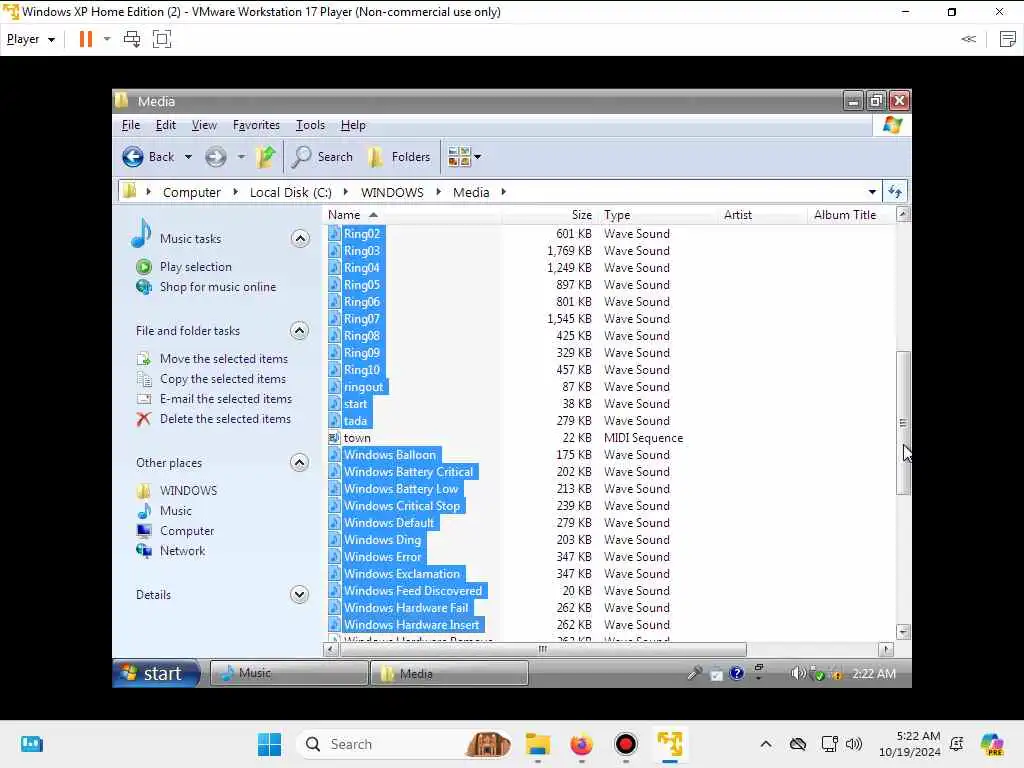Switch to Music taskbar window button

coord(289,673)
